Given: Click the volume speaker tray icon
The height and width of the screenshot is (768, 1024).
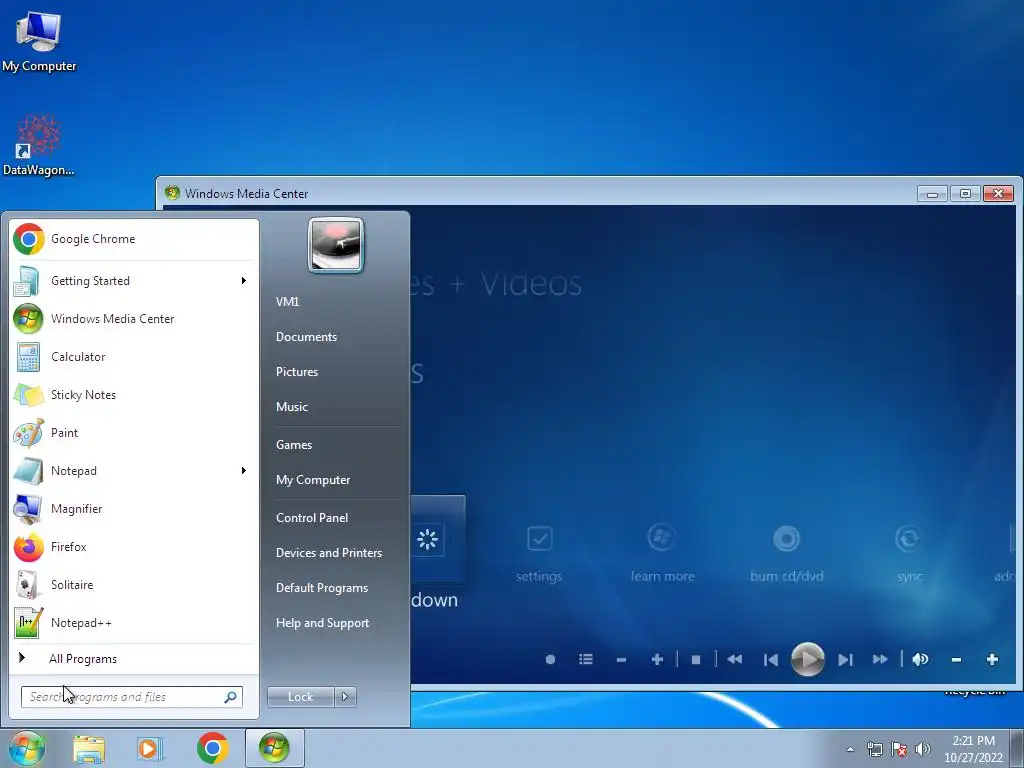Looking at the screenshot, I should tap(923, 749).
